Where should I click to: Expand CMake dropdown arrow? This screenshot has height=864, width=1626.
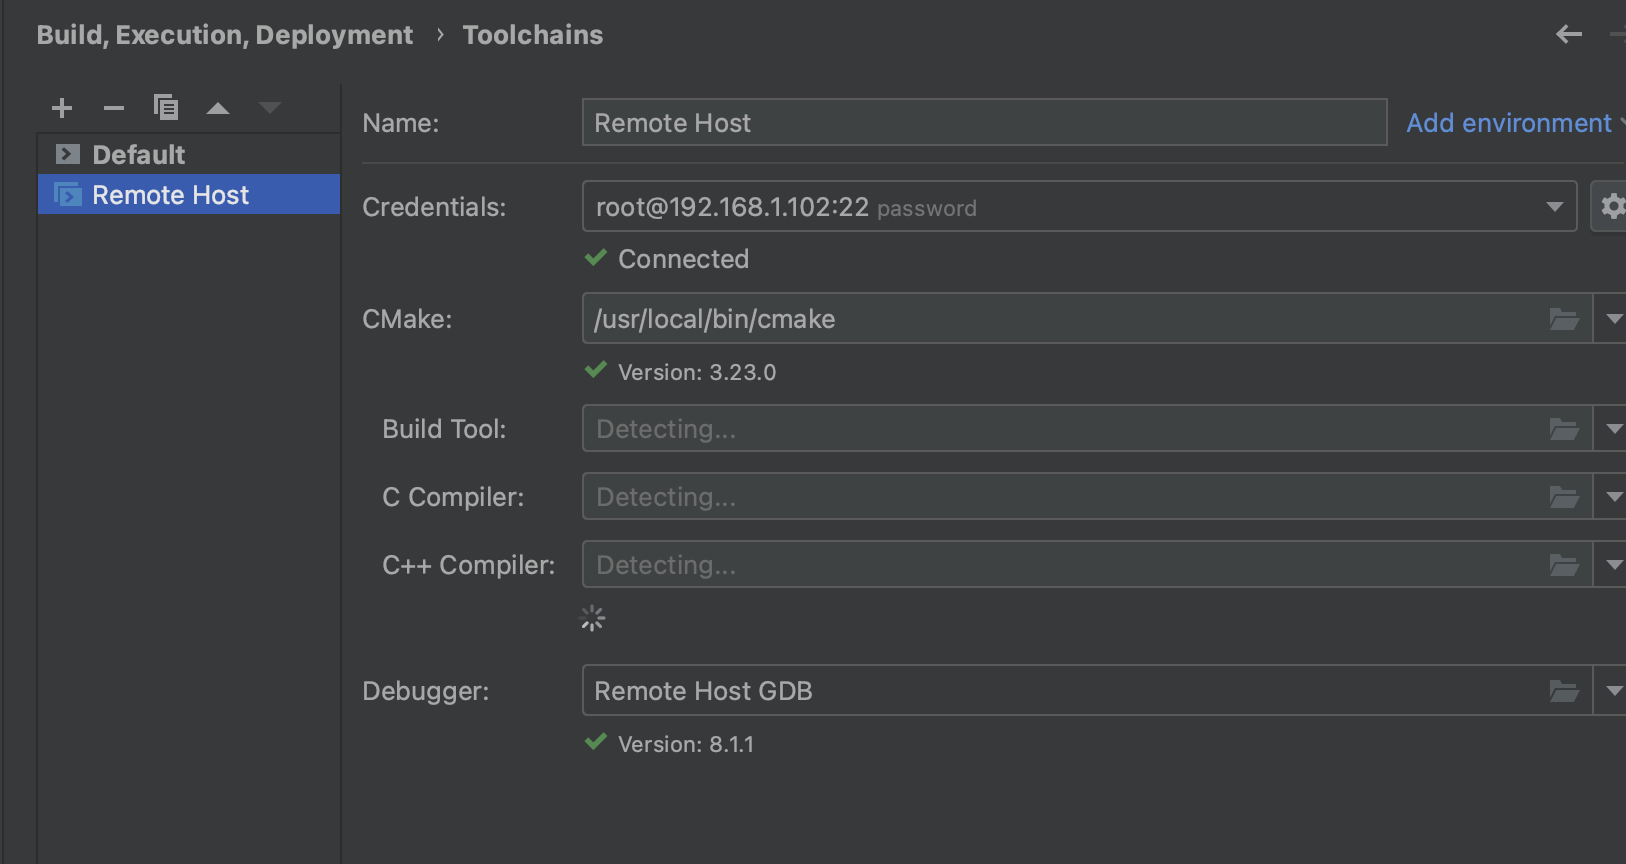tap(1613, 319)
